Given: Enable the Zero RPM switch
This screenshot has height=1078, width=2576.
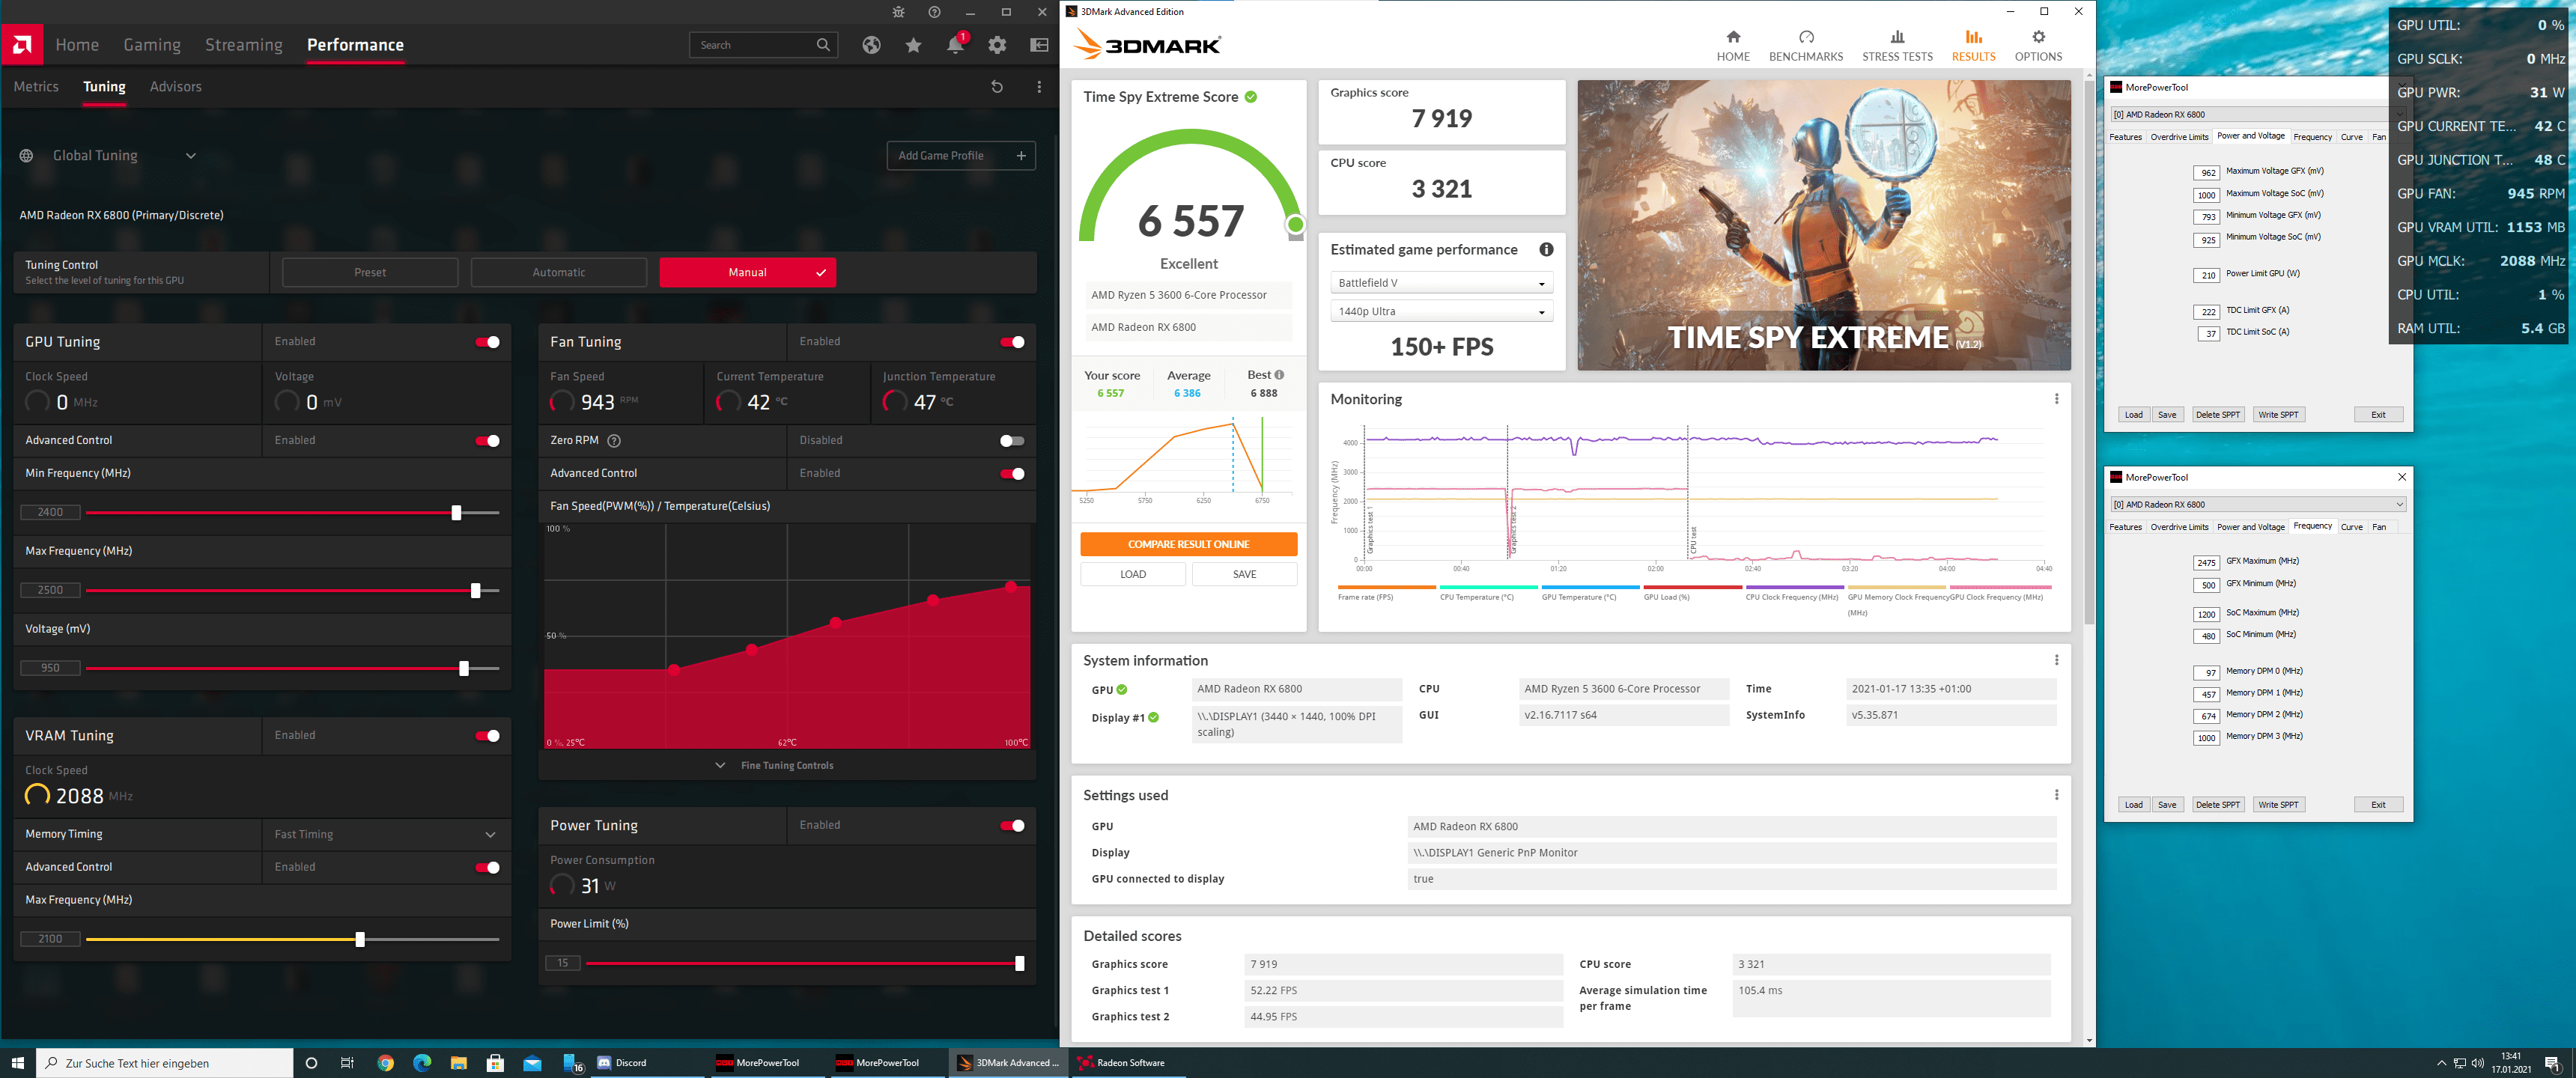Looking at the screenshot, I should [x=1012, y=441].
